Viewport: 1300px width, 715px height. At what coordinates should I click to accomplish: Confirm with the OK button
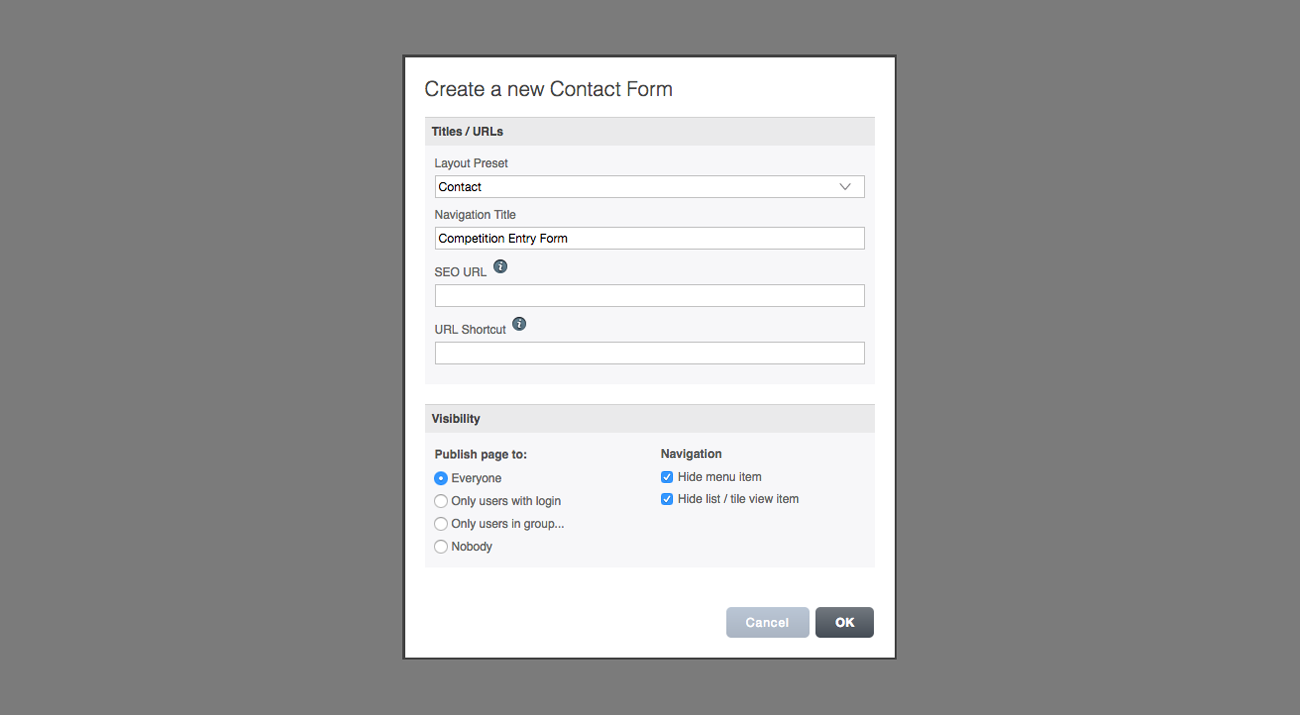click(844, 622)
